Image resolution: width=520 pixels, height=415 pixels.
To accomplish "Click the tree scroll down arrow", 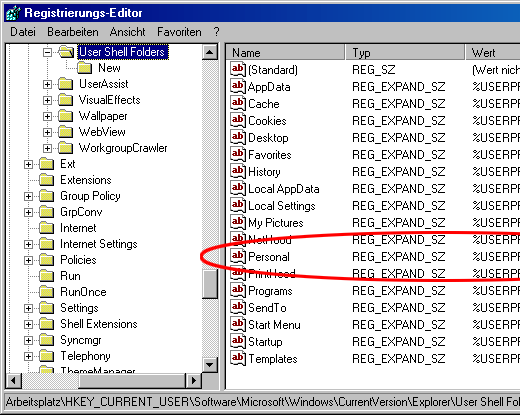I will point(210,365).
